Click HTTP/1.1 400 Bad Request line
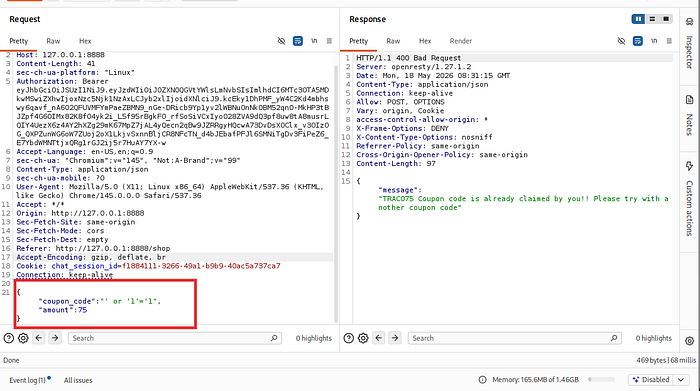Viewport: 700px width, 391px height. [x=408, y=58]
